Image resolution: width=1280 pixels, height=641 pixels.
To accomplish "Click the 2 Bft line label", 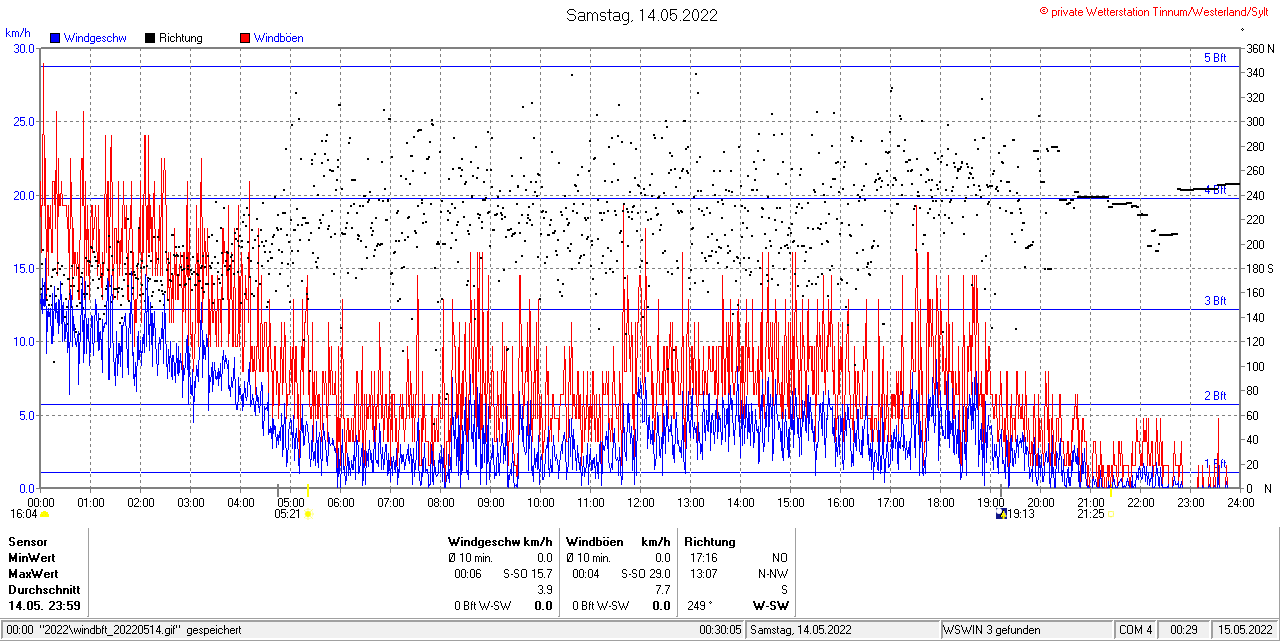I will pos(1214,396).
